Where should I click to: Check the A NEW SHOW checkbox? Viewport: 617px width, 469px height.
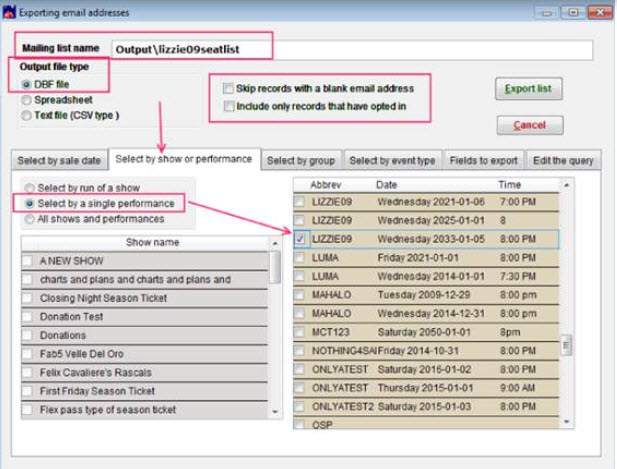coord(28,261)
